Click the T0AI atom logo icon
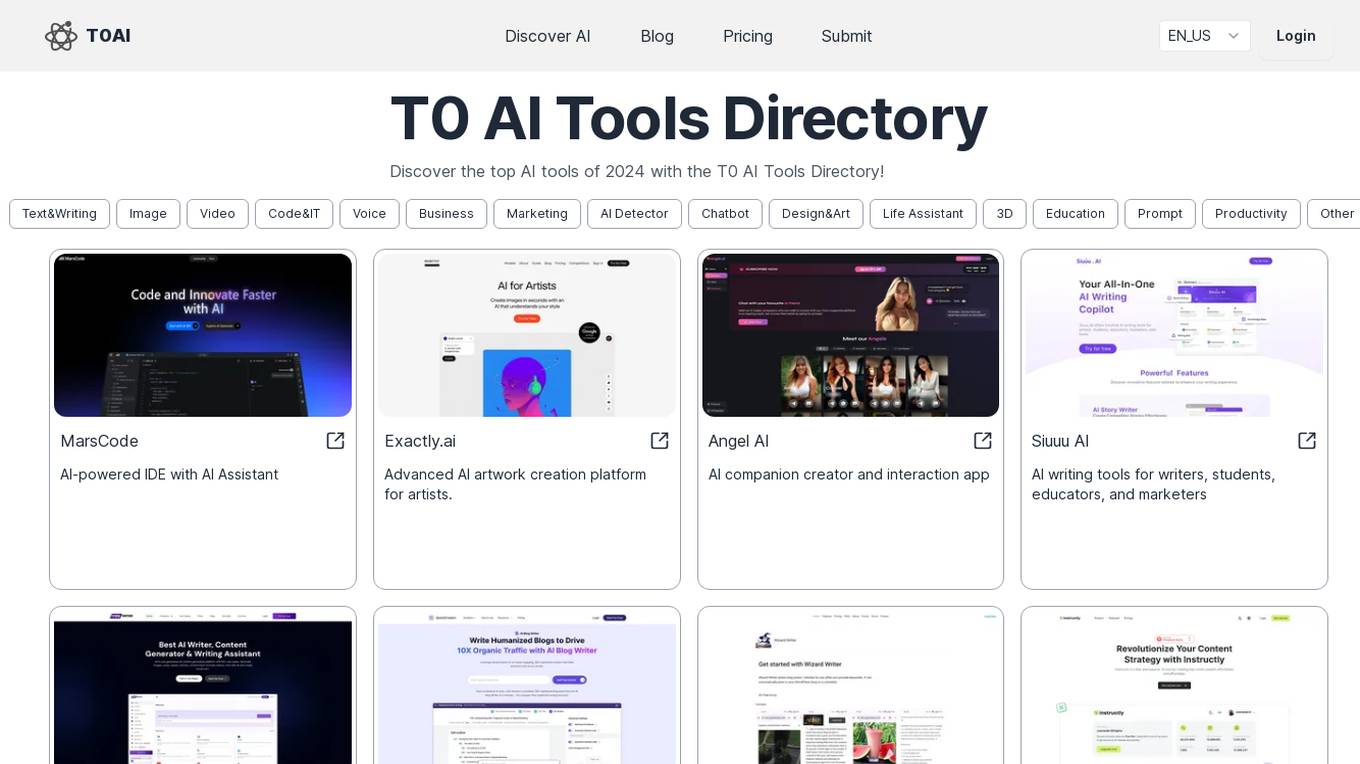1360x764 pixels. point(61,36)
